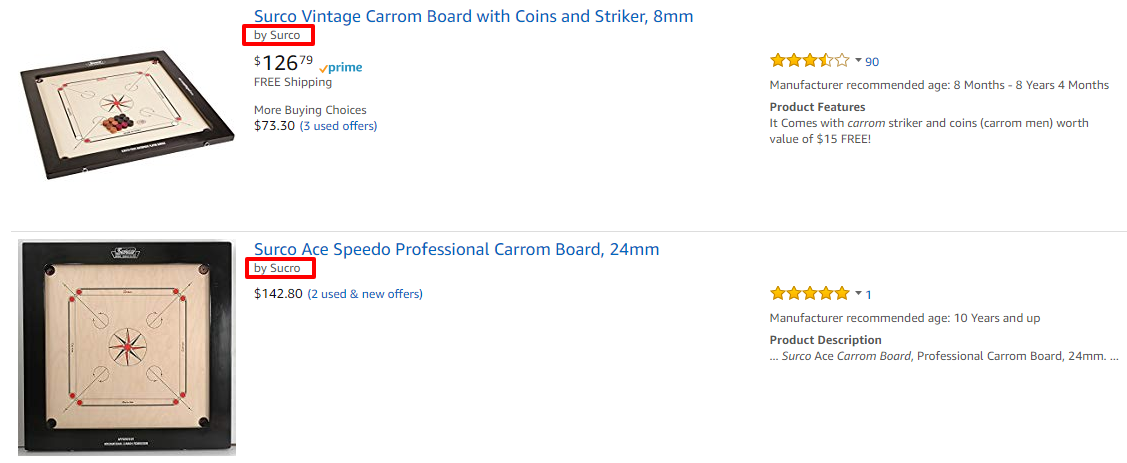Open the single review count link
Screen dimensions: 1127x463
pyautogui.click(x=869, y=295)
